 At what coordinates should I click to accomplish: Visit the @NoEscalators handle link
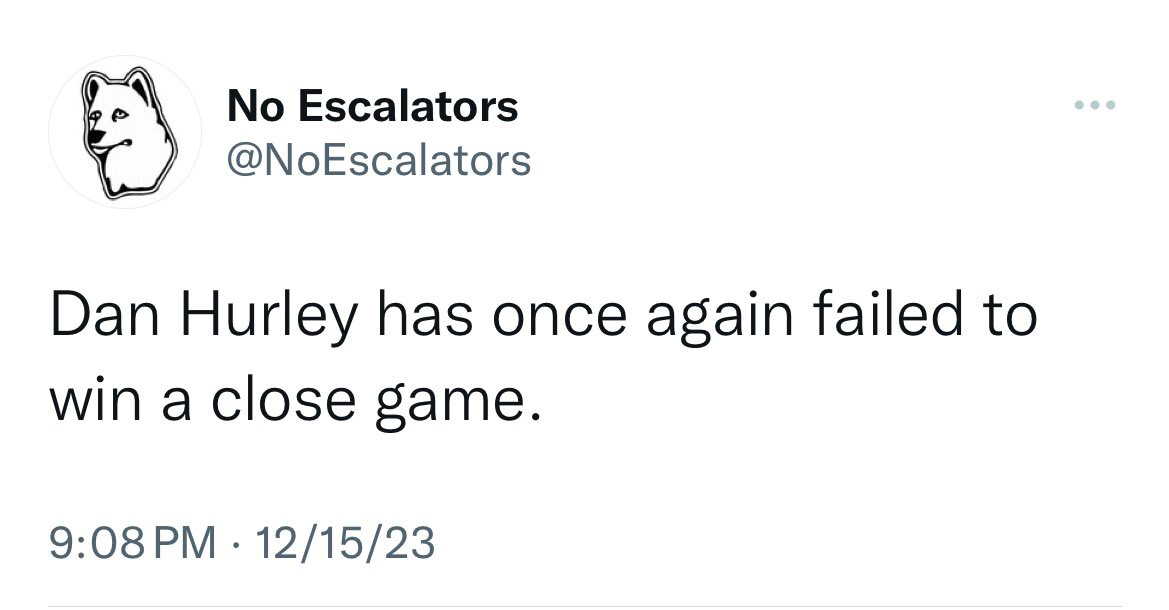click(x=379, y=159)
